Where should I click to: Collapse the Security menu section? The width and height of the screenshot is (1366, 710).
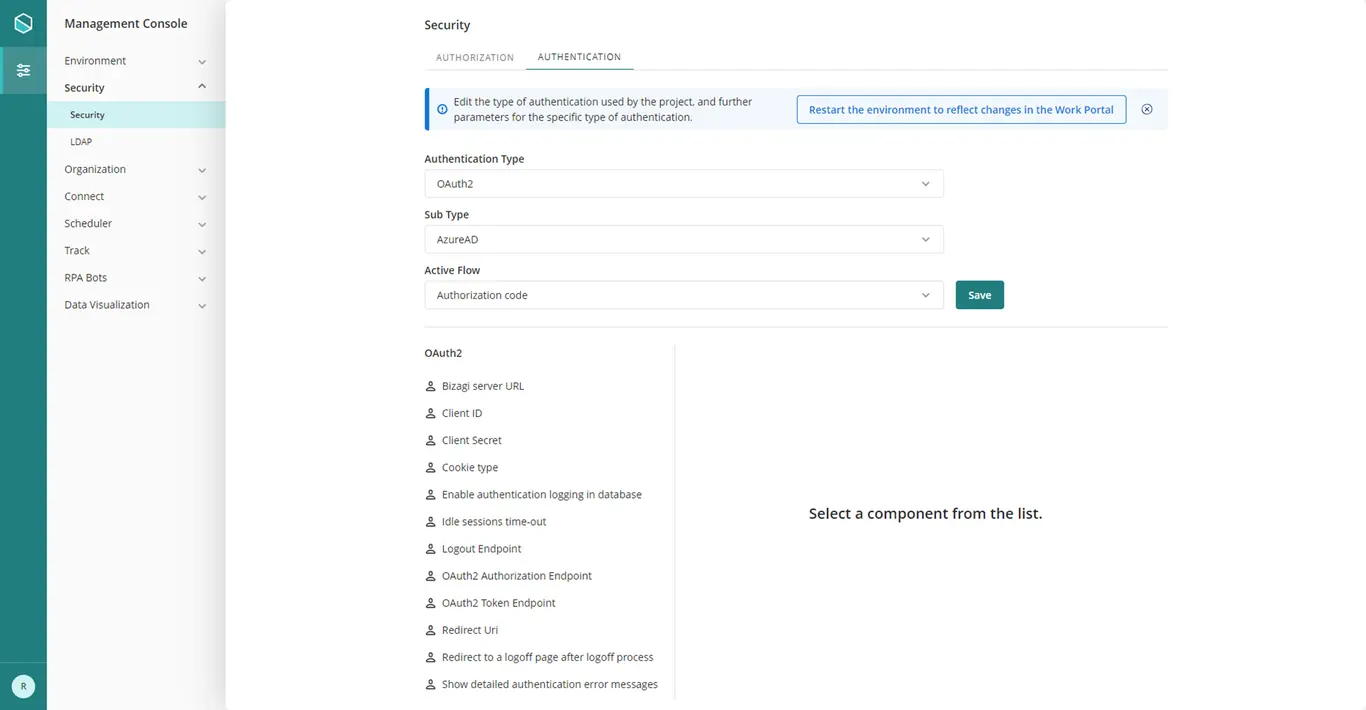point(135,88)
